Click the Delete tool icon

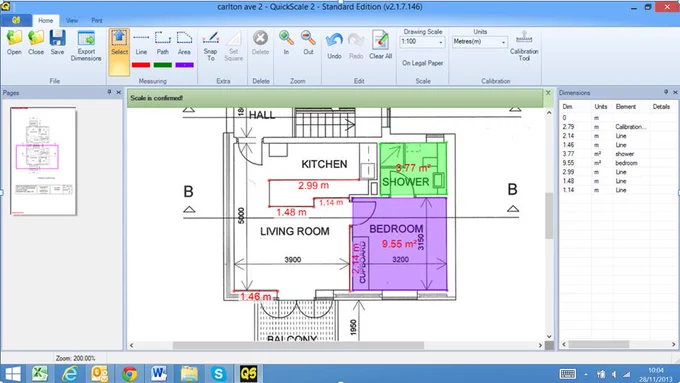coord(260,43)
